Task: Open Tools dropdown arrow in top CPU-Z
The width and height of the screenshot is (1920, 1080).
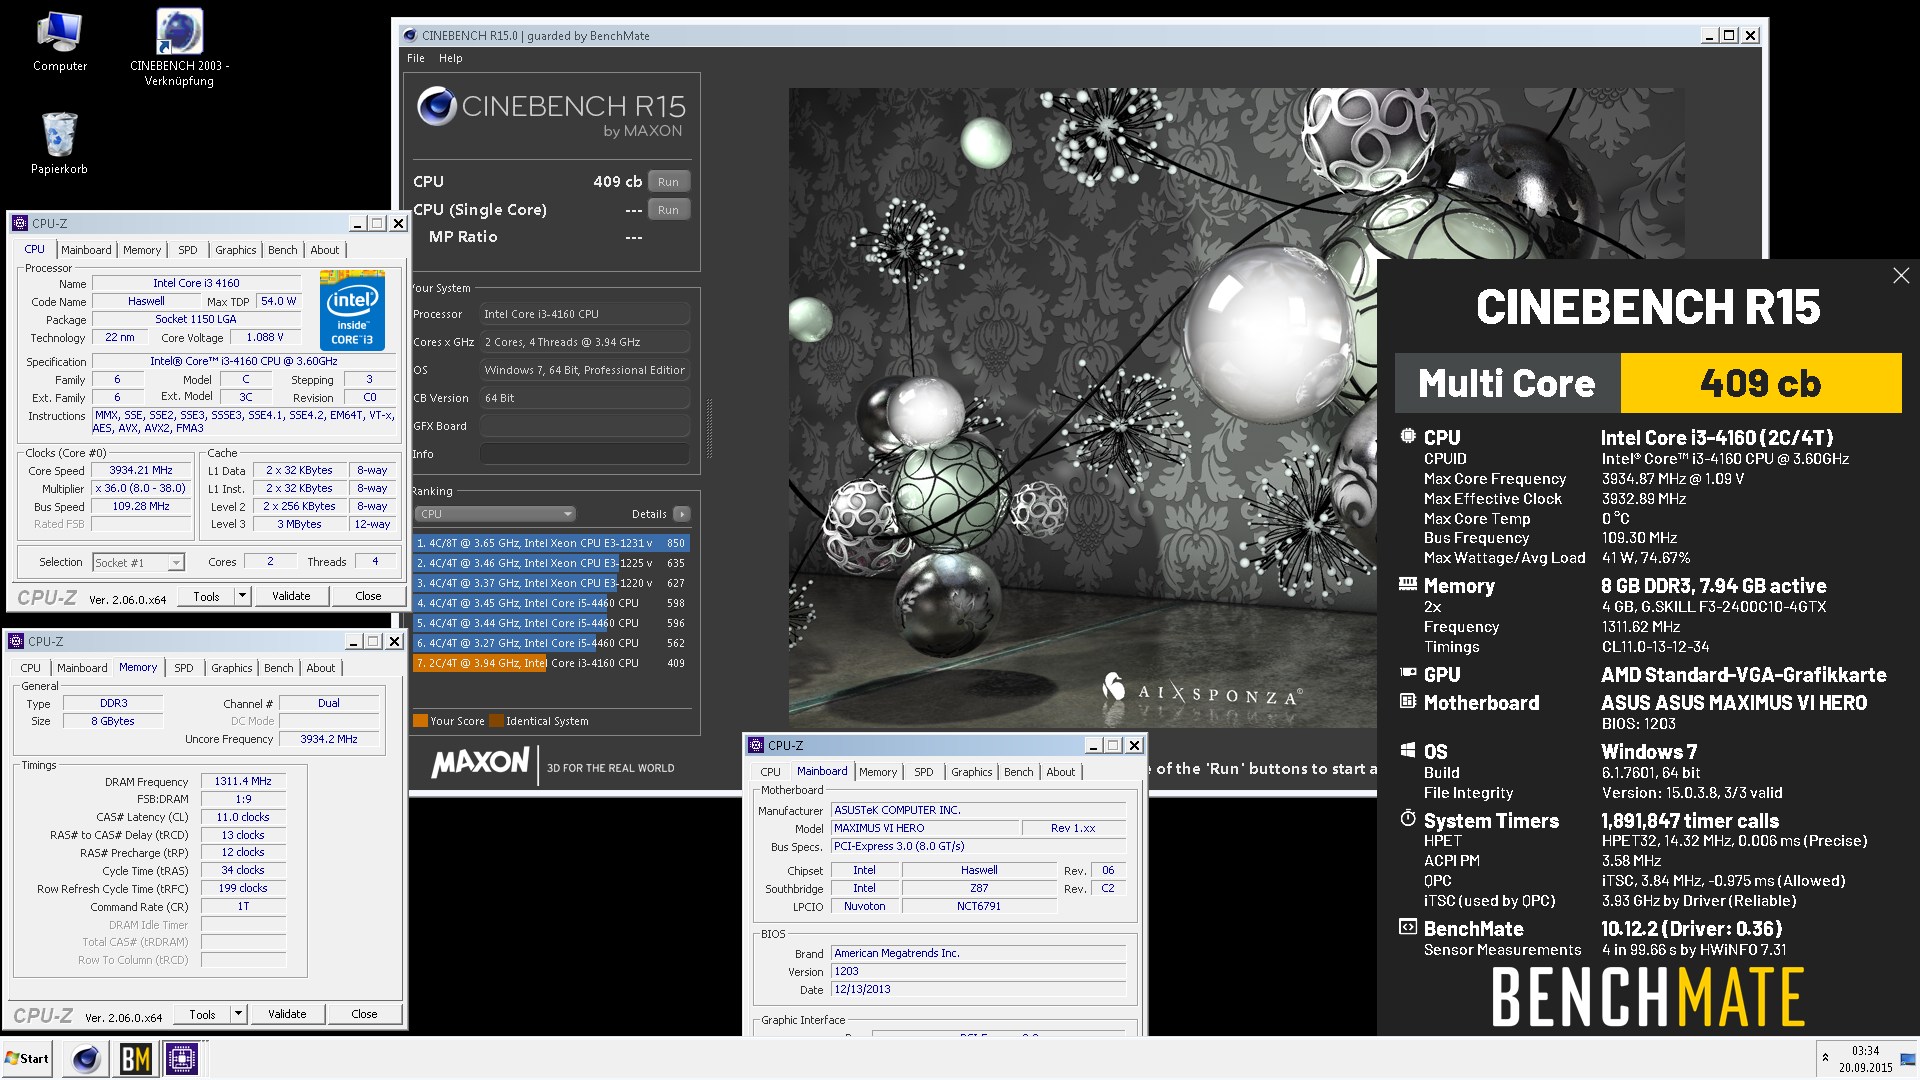Action: coord(241,596)
